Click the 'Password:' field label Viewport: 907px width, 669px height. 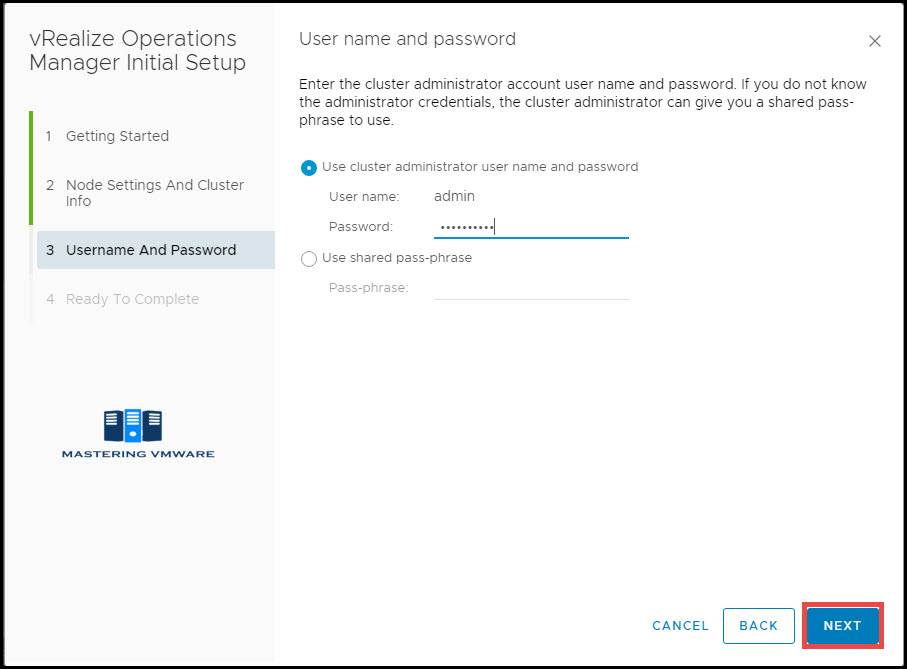[x=360, y=227]
